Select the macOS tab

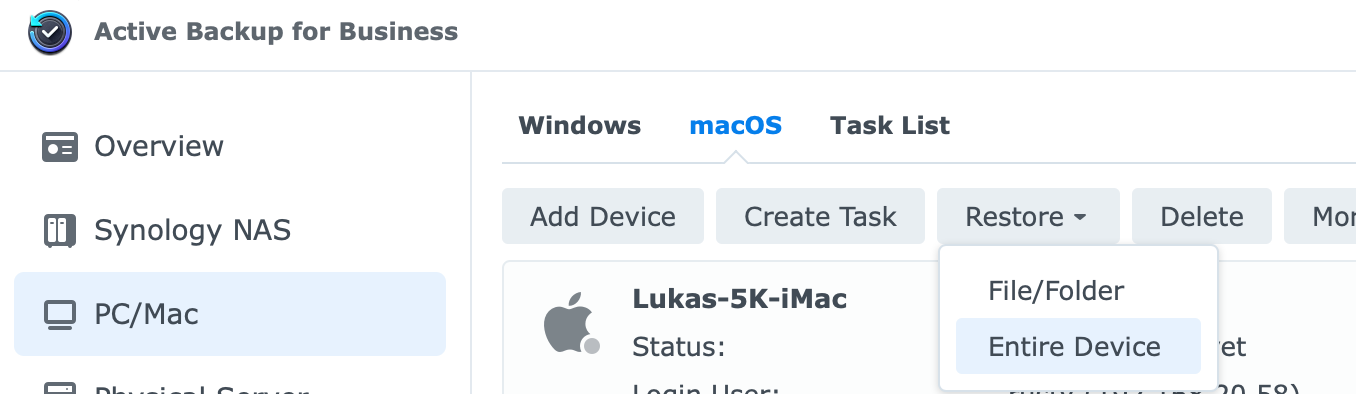point(736,126)
